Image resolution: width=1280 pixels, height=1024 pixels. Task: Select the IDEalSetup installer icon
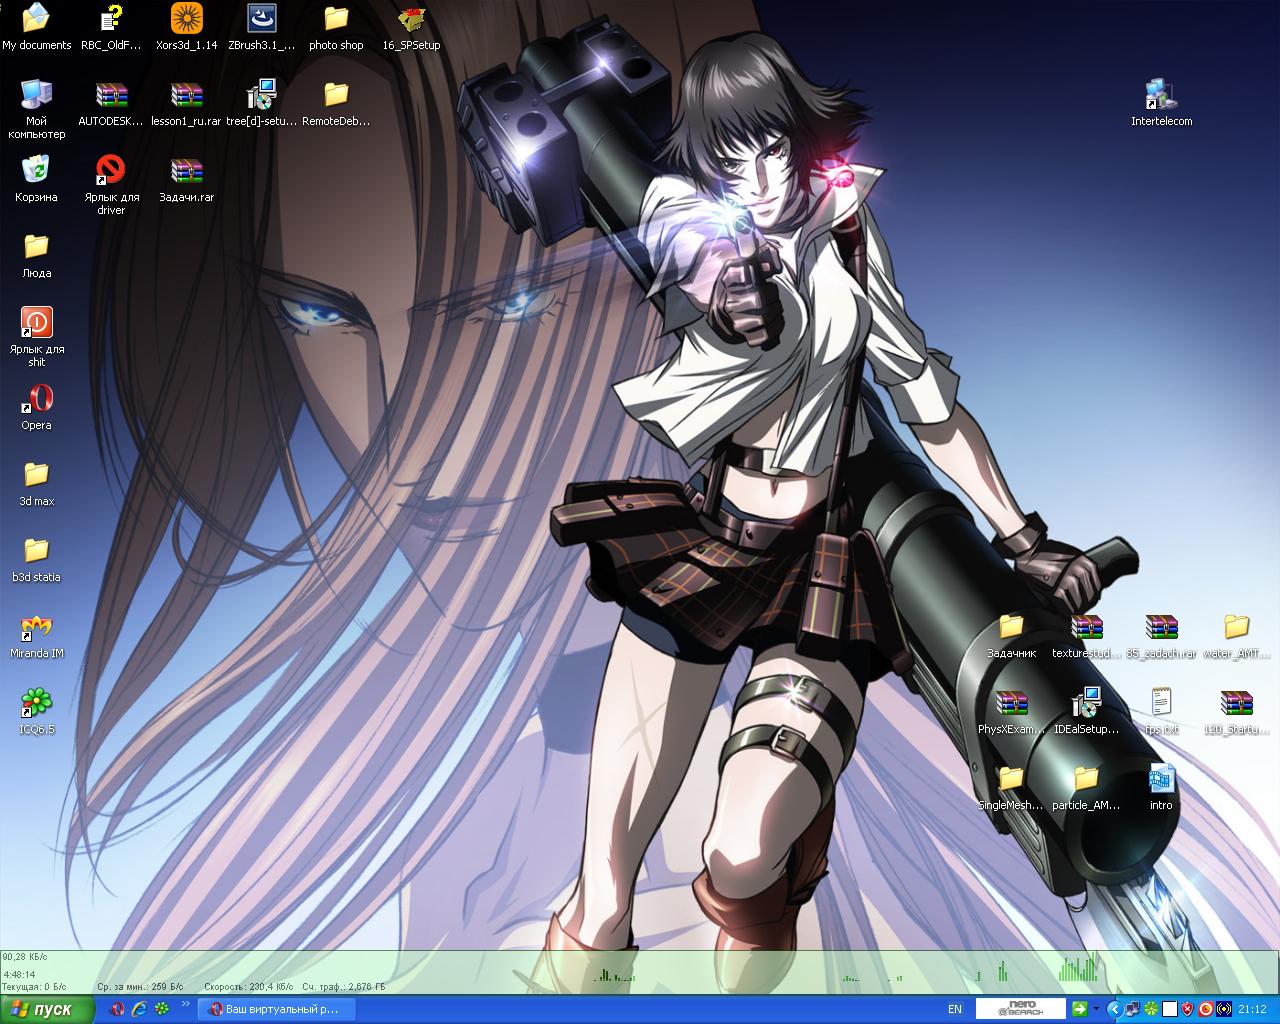pyautogui.click(x=1086, y=704)
